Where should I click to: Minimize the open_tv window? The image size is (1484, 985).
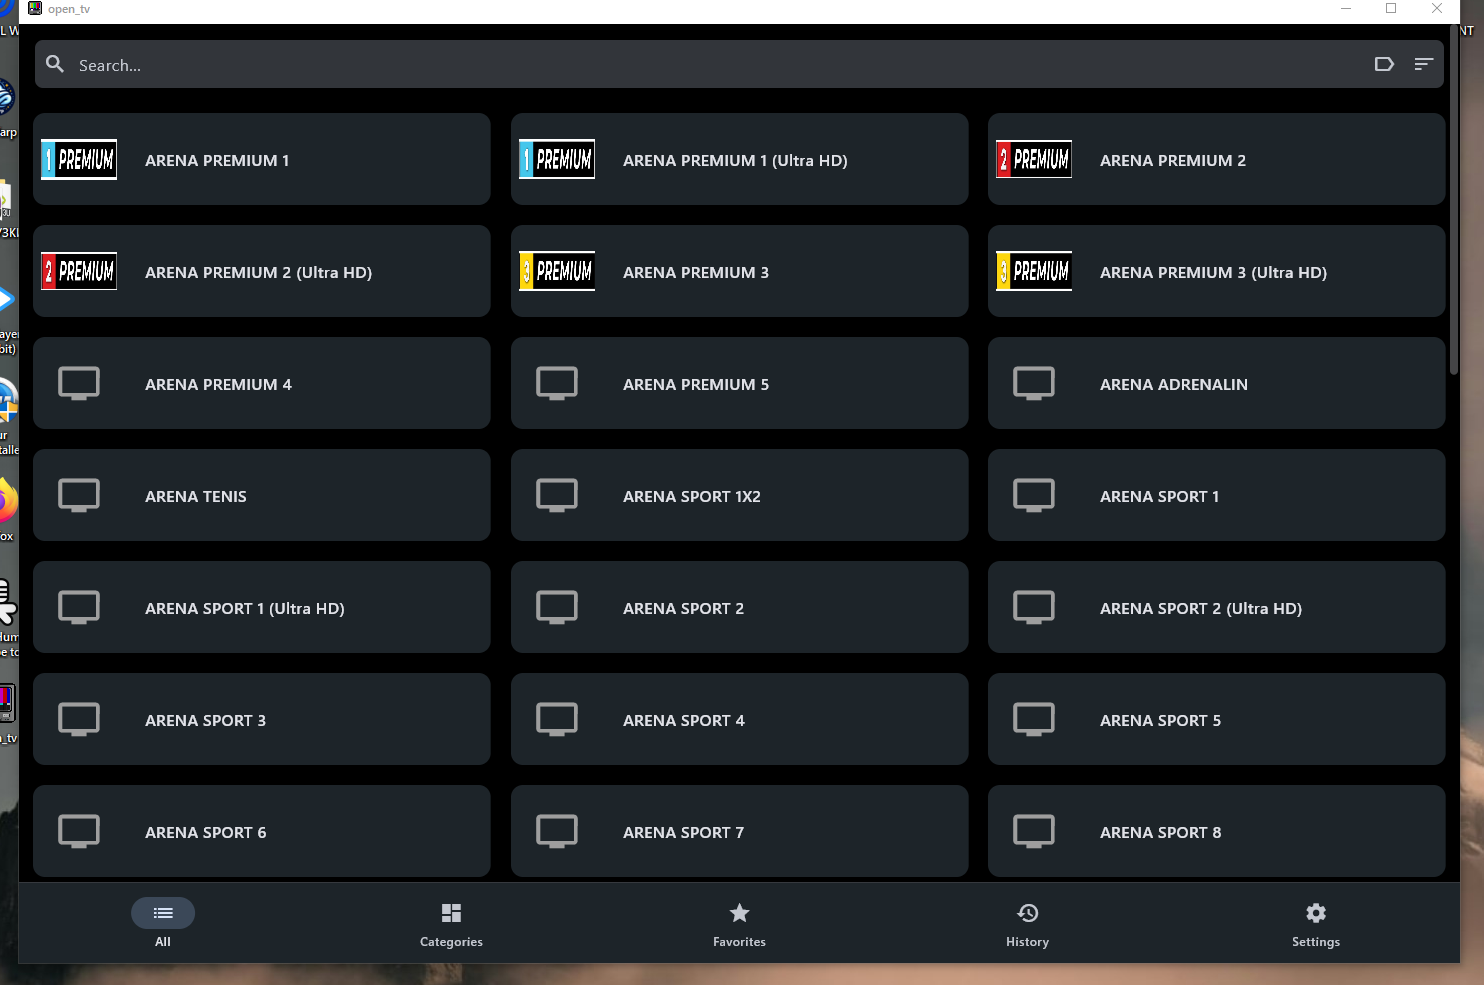tap(1346, 9)
